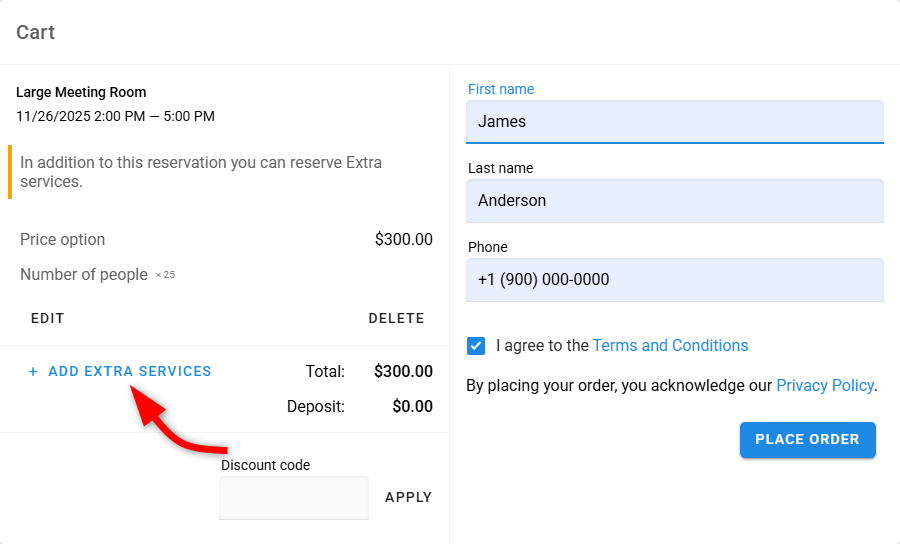Click the Price option $300.00 amount
This screenshot has width=900, height=544.
[x=403, y=240]
